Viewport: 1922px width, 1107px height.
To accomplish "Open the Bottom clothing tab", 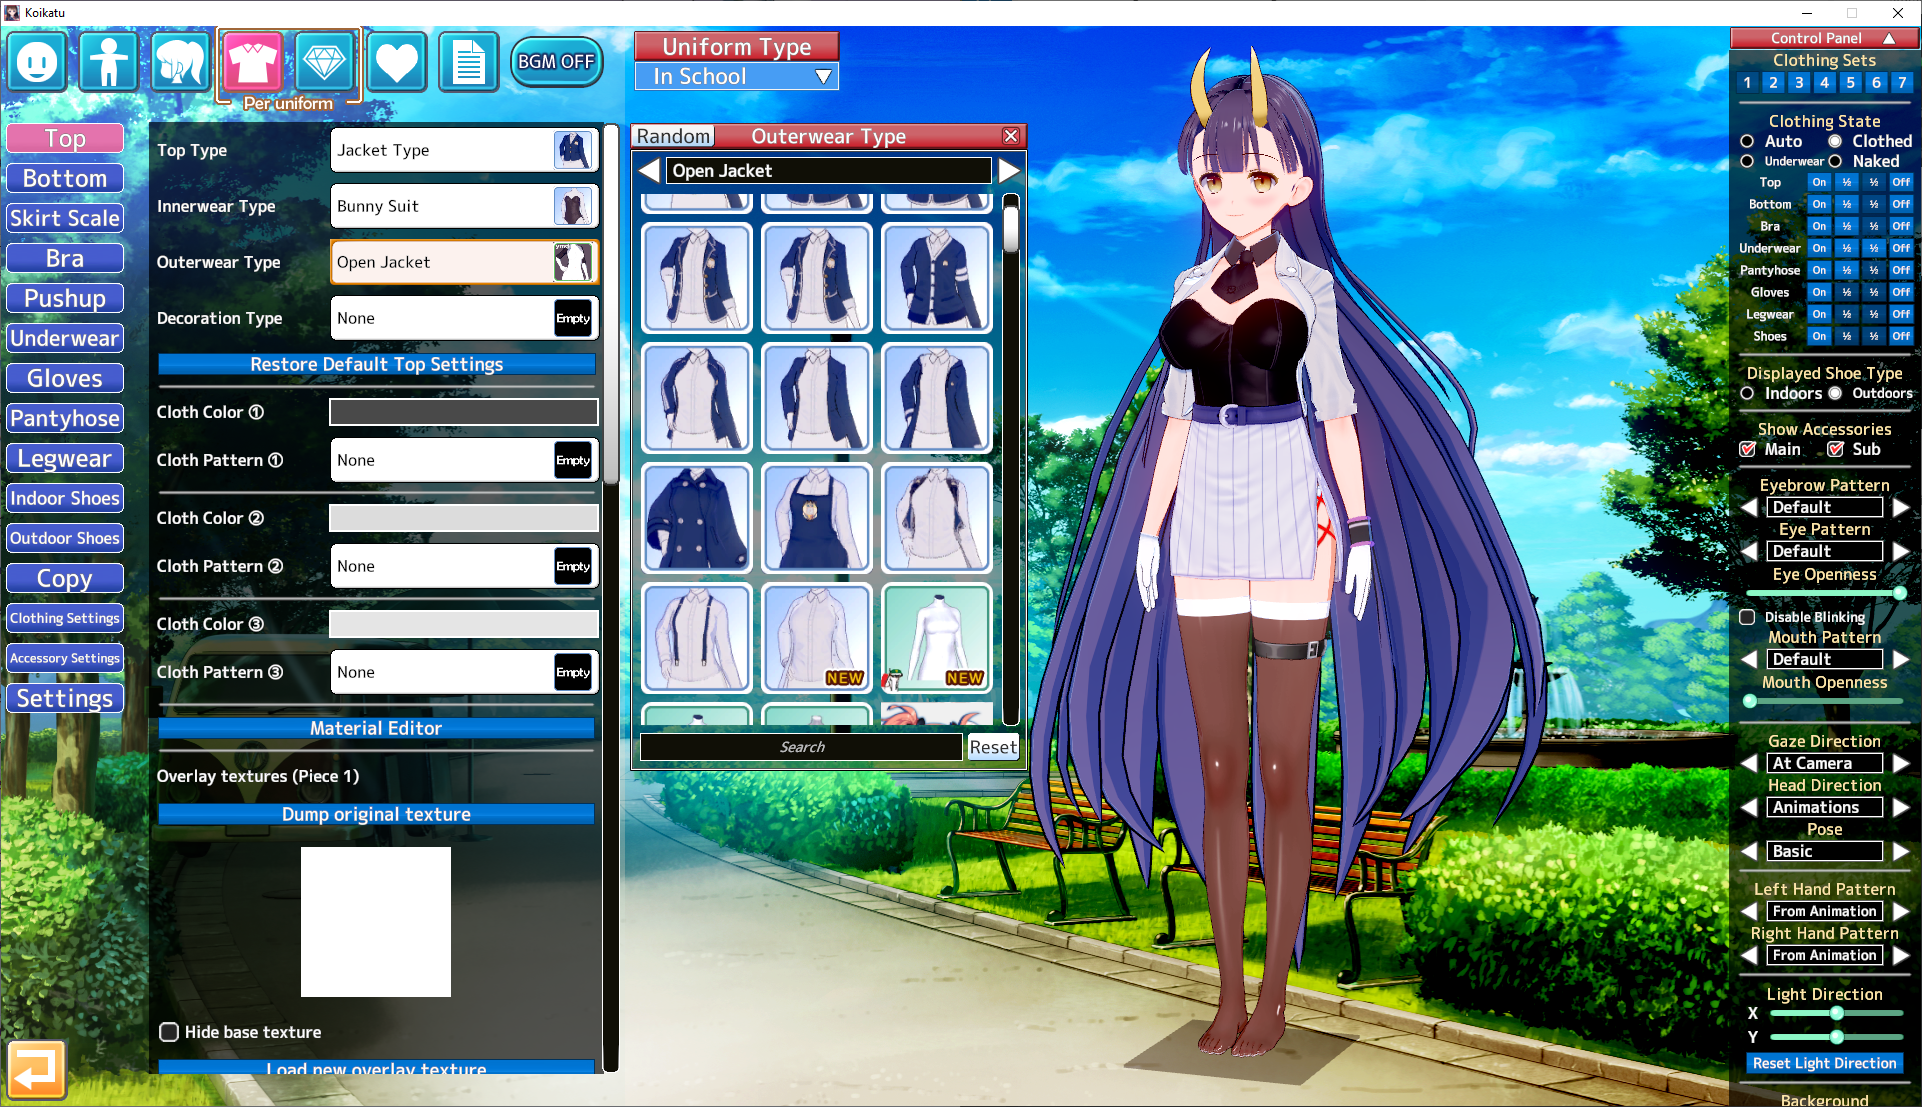I will 65,178.
